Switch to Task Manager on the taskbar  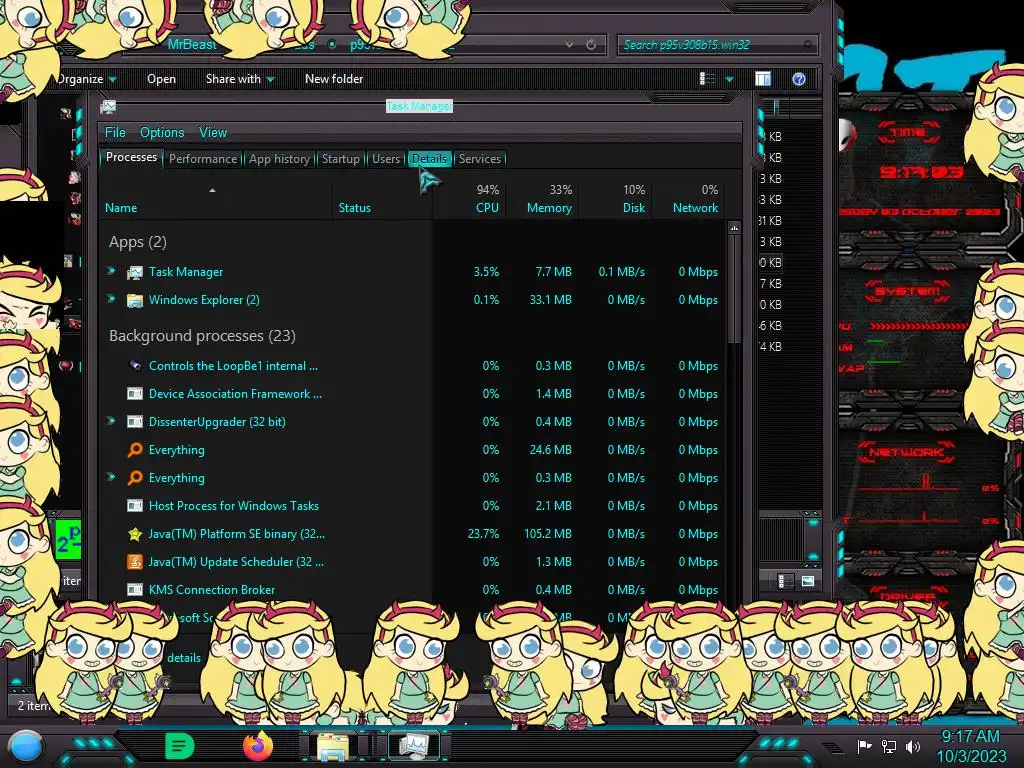pos(413,746)
